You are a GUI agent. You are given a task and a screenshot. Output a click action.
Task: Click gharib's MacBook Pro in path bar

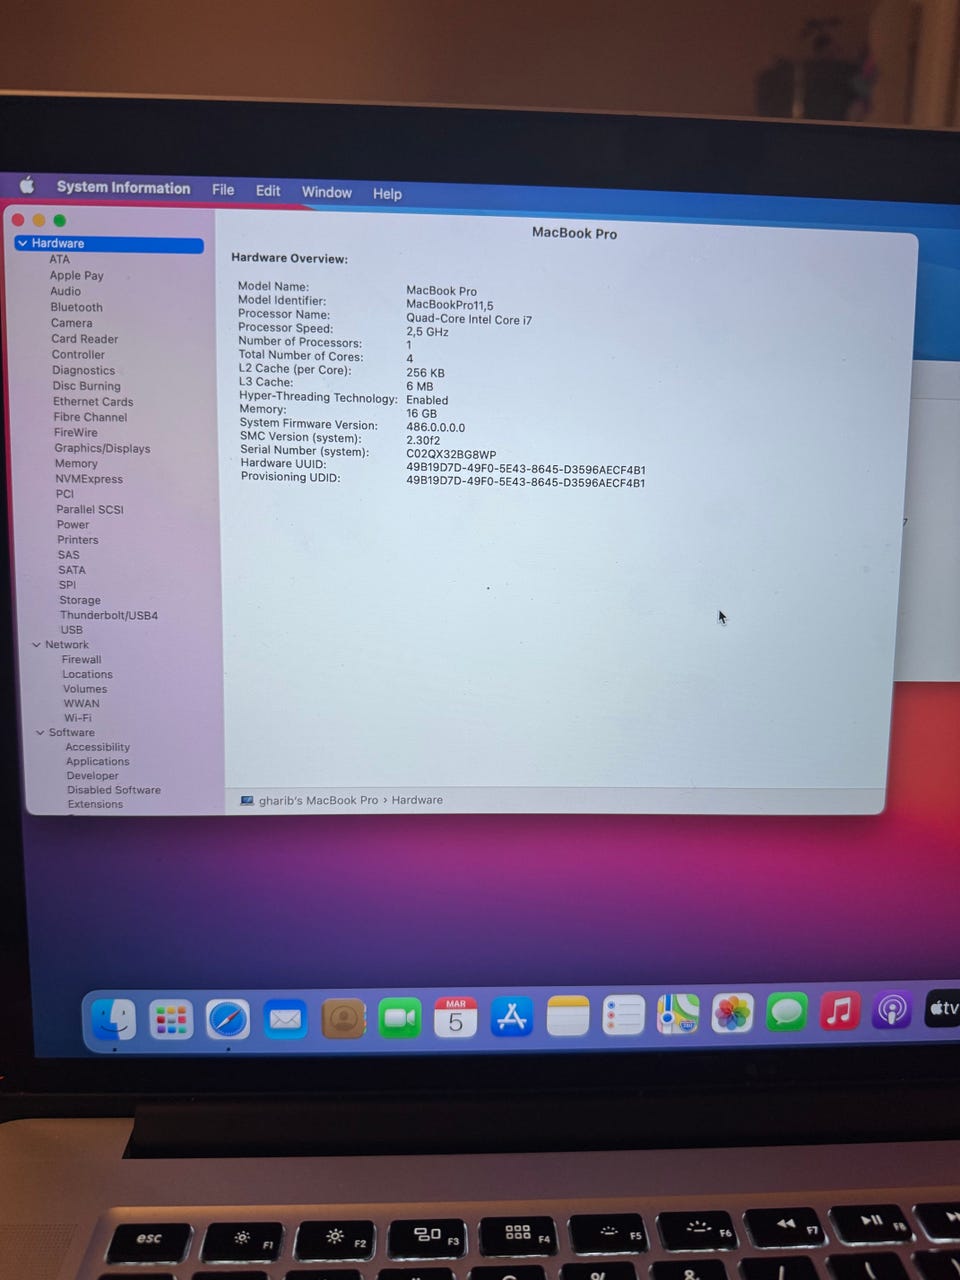tap(317, 800)
